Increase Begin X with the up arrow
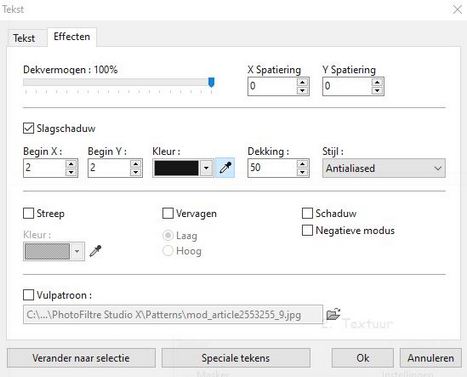The height and width of the screenshot is (377, 467). (x=71, y=163)
